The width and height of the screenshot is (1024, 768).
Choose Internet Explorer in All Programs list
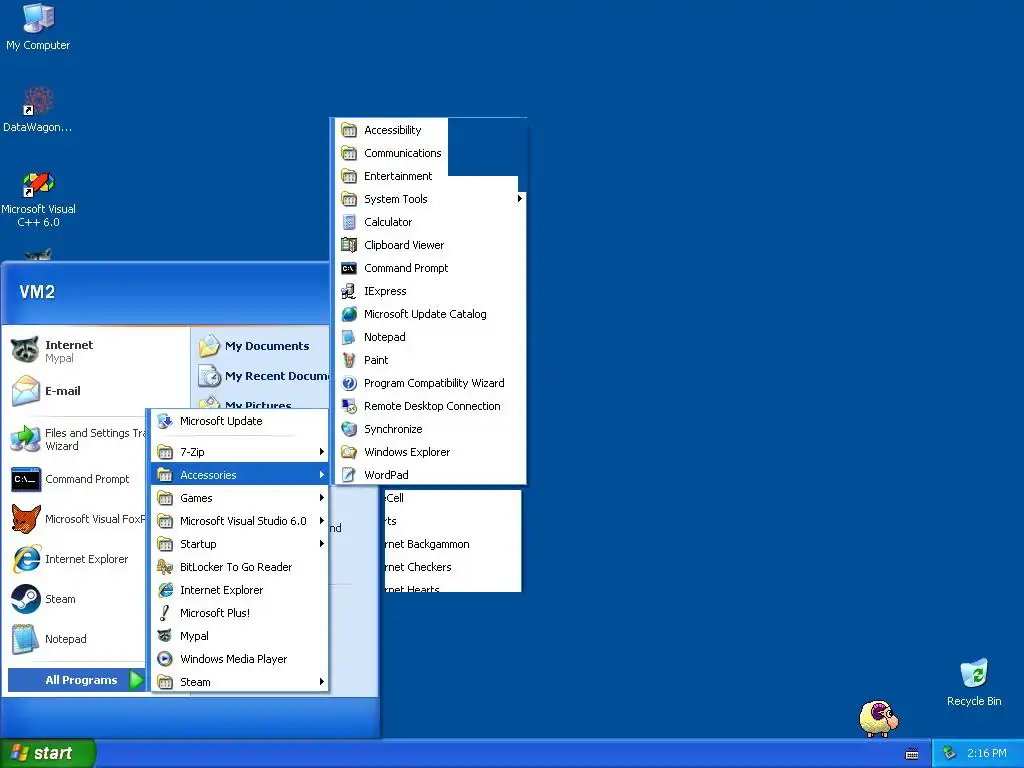[x=239, y=590]
